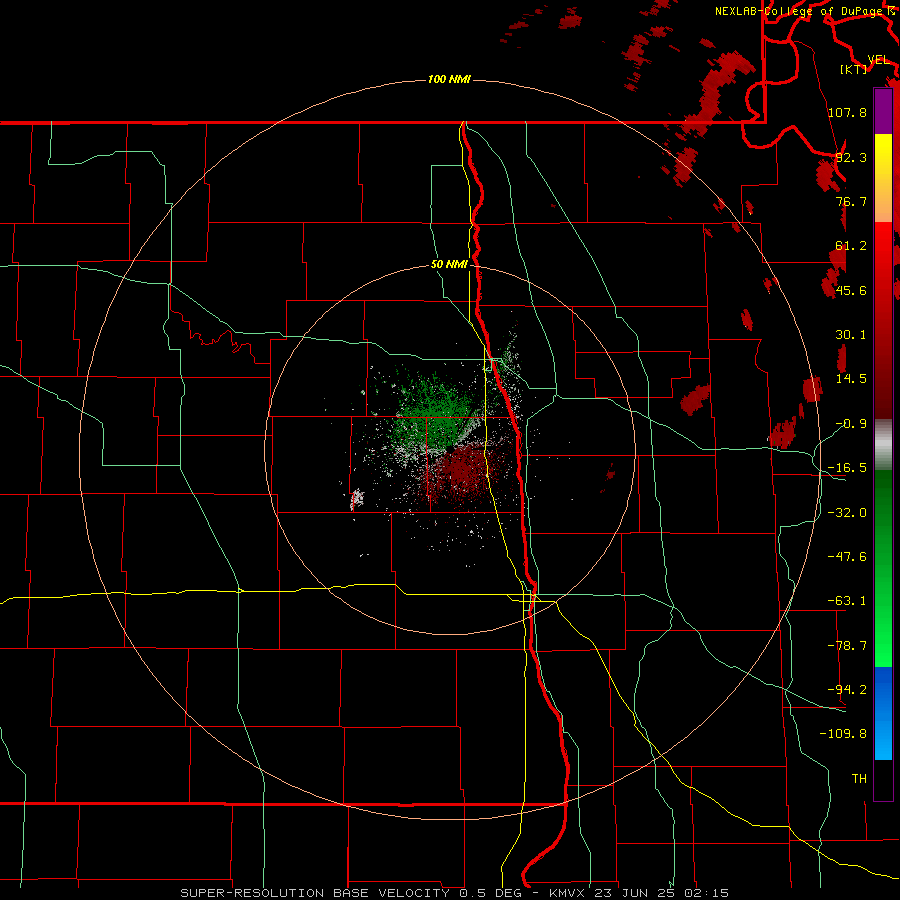
Task: Select the -47.6 velocity scale value
Action: [x=847, y=557]
